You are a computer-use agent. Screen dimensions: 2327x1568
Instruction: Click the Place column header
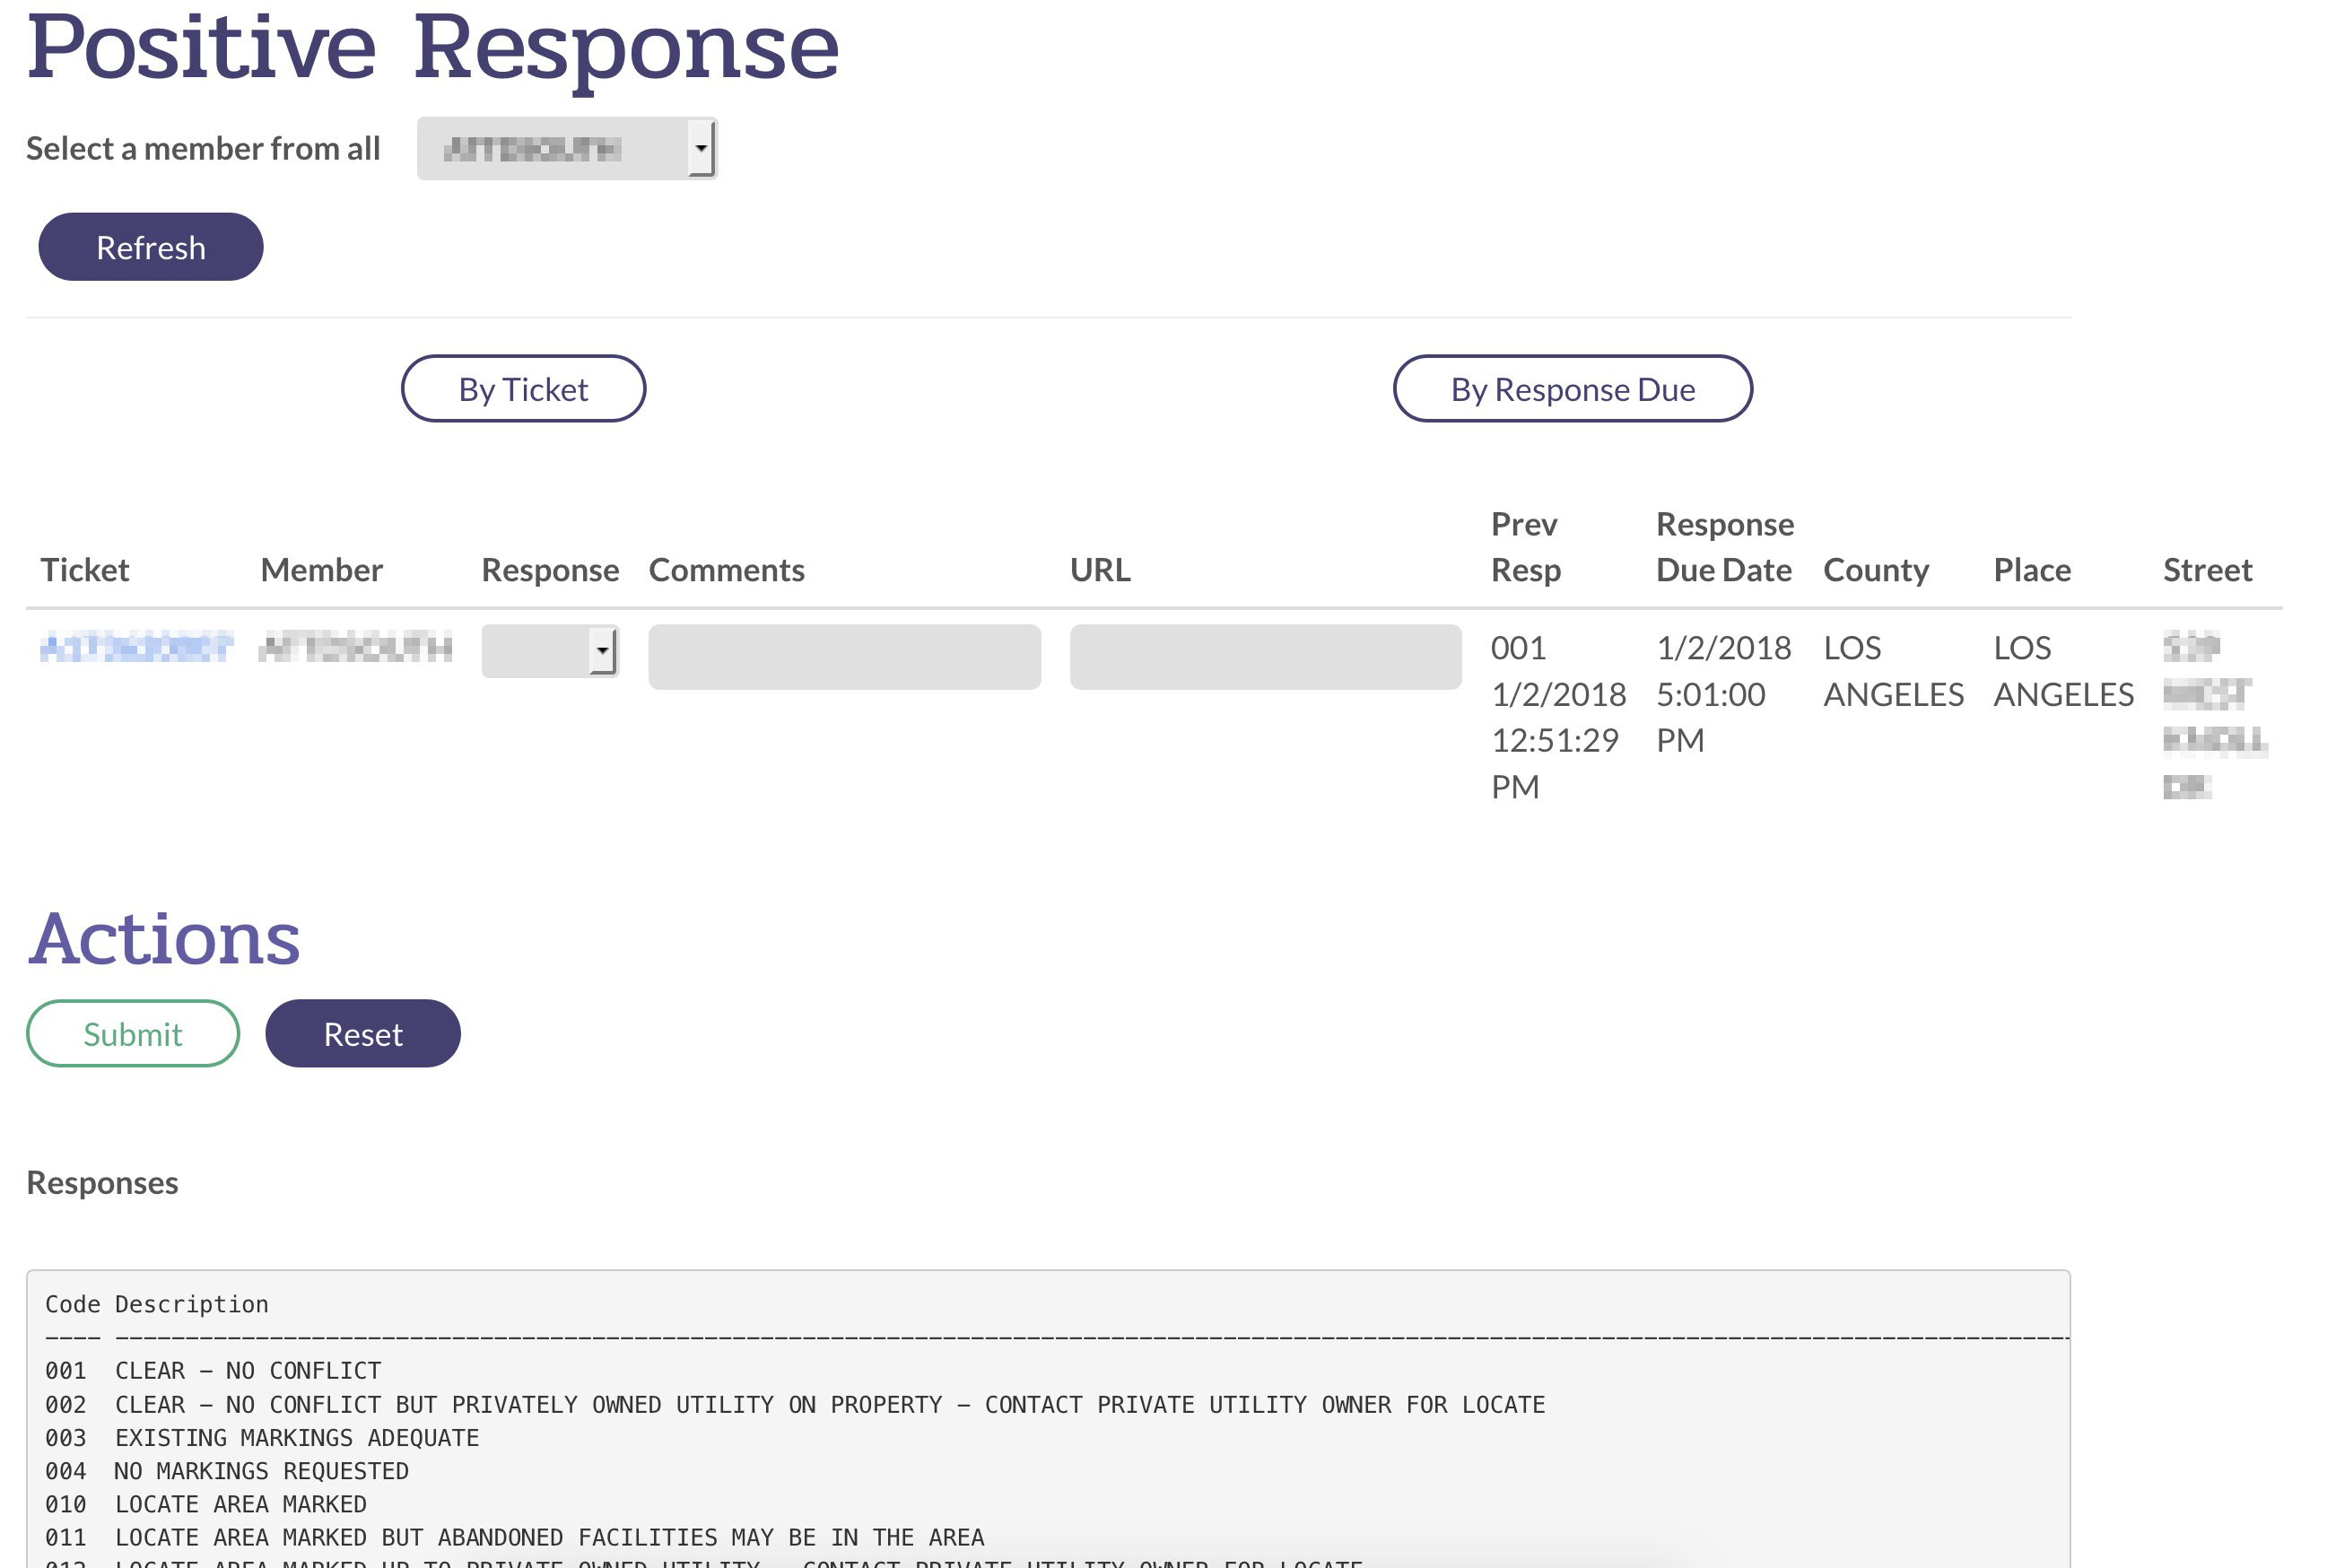point(2031,570)
